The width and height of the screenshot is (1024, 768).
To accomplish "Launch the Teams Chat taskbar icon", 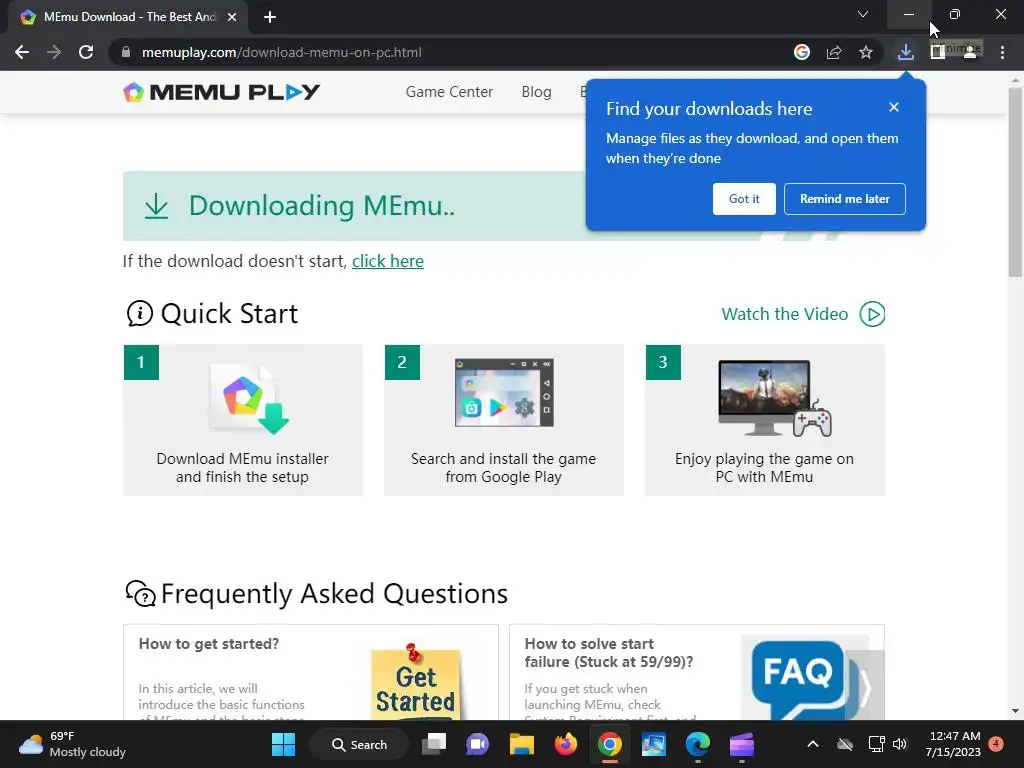I will coord(477,744).
